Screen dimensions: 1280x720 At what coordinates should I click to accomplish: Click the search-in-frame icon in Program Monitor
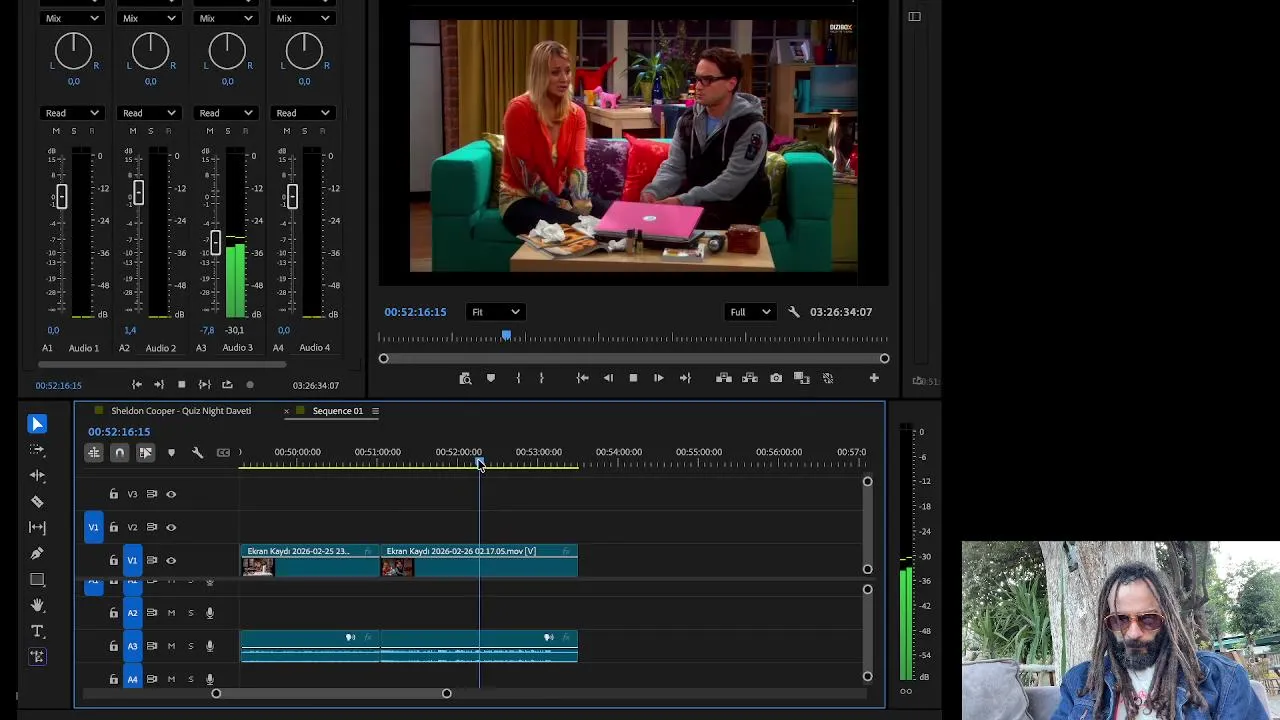465,378
